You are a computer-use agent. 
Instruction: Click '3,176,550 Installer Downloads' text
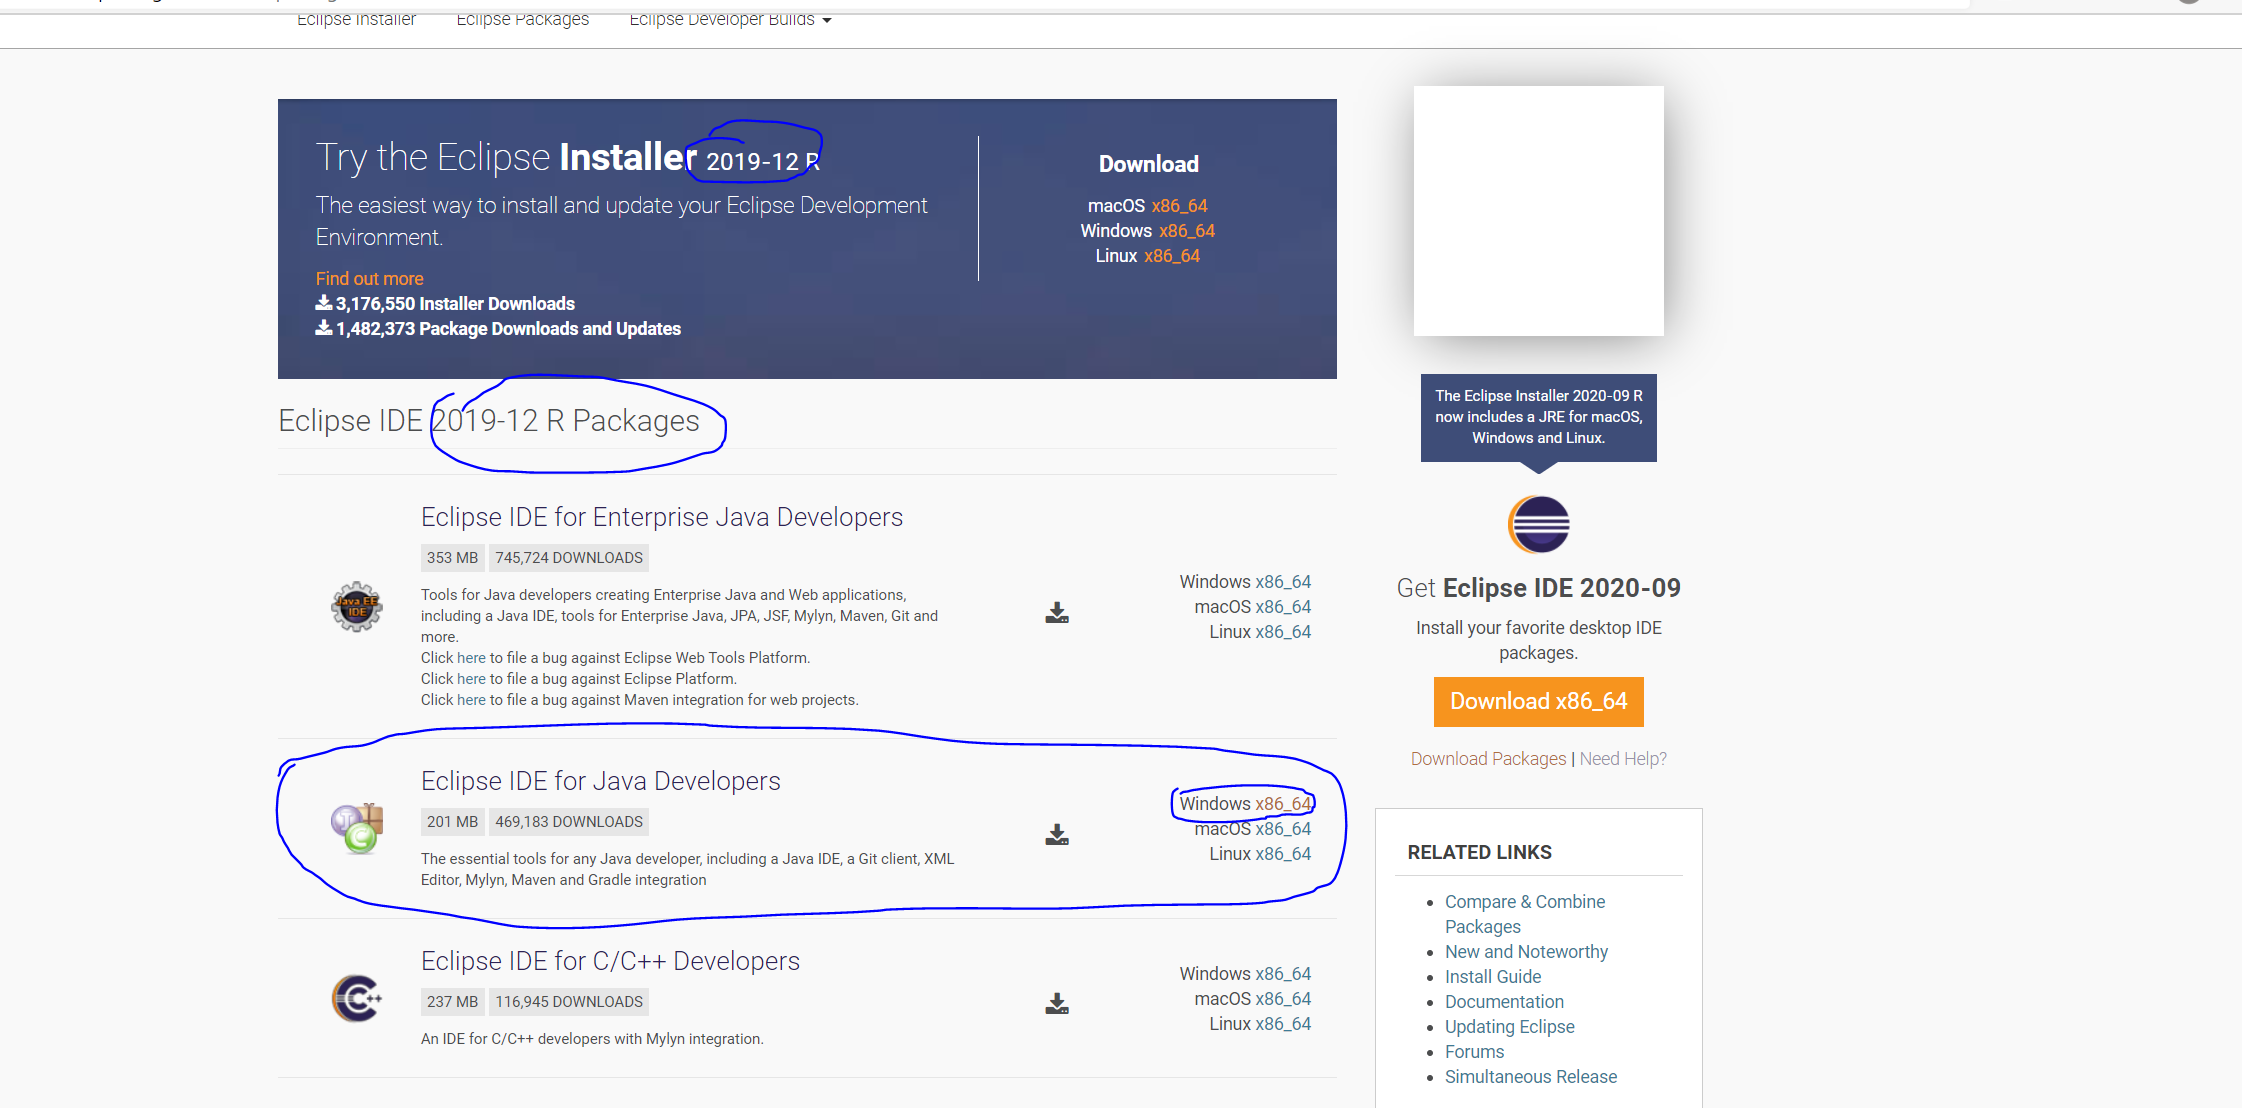click(x=455, y=303)
